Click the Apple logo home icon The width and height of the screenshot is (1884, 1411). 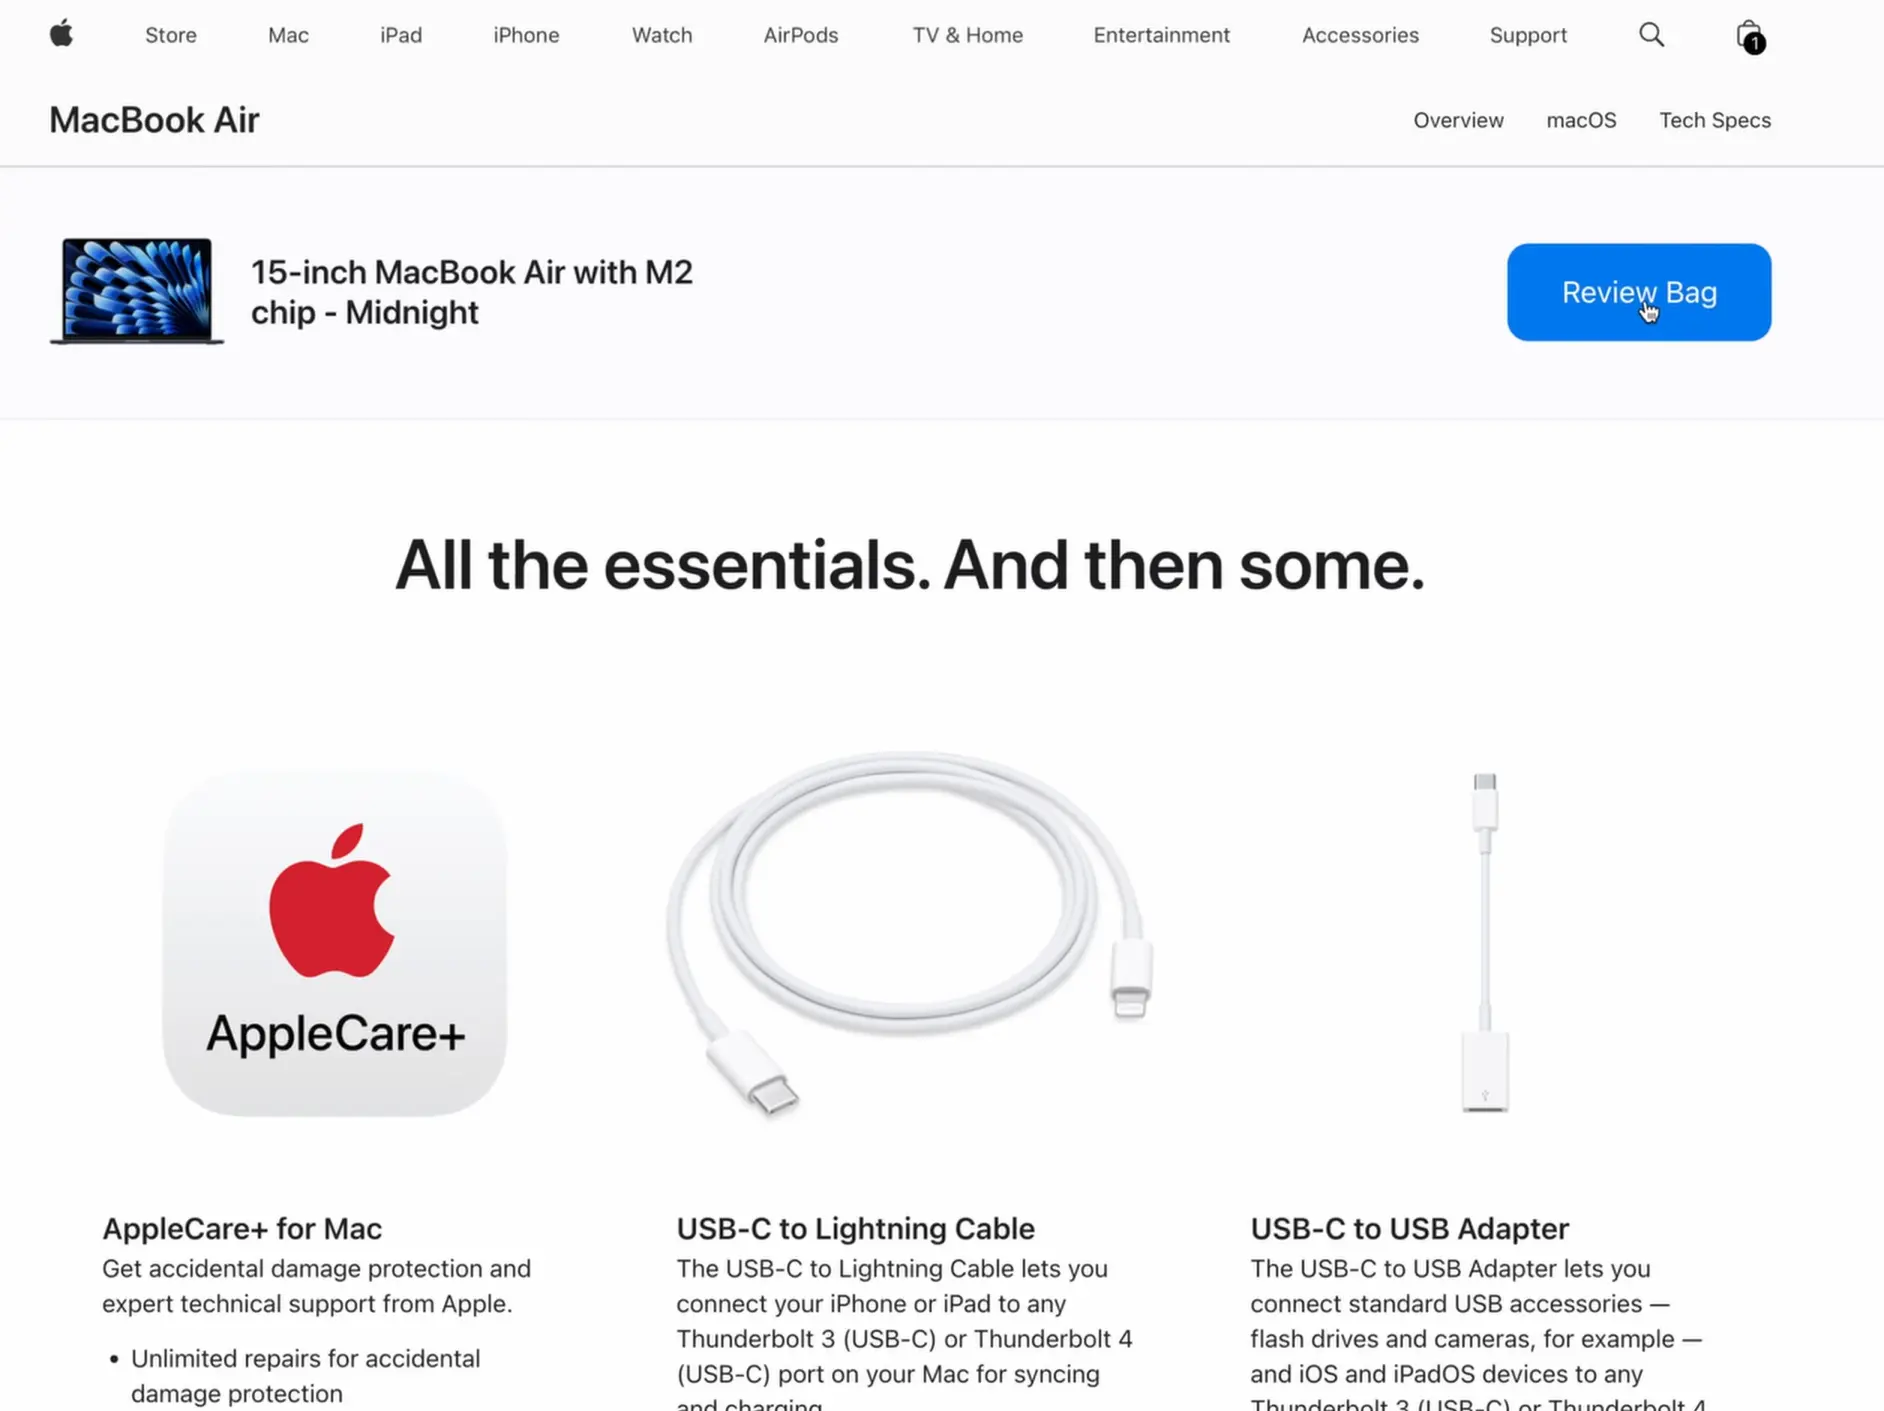point(61,34)
